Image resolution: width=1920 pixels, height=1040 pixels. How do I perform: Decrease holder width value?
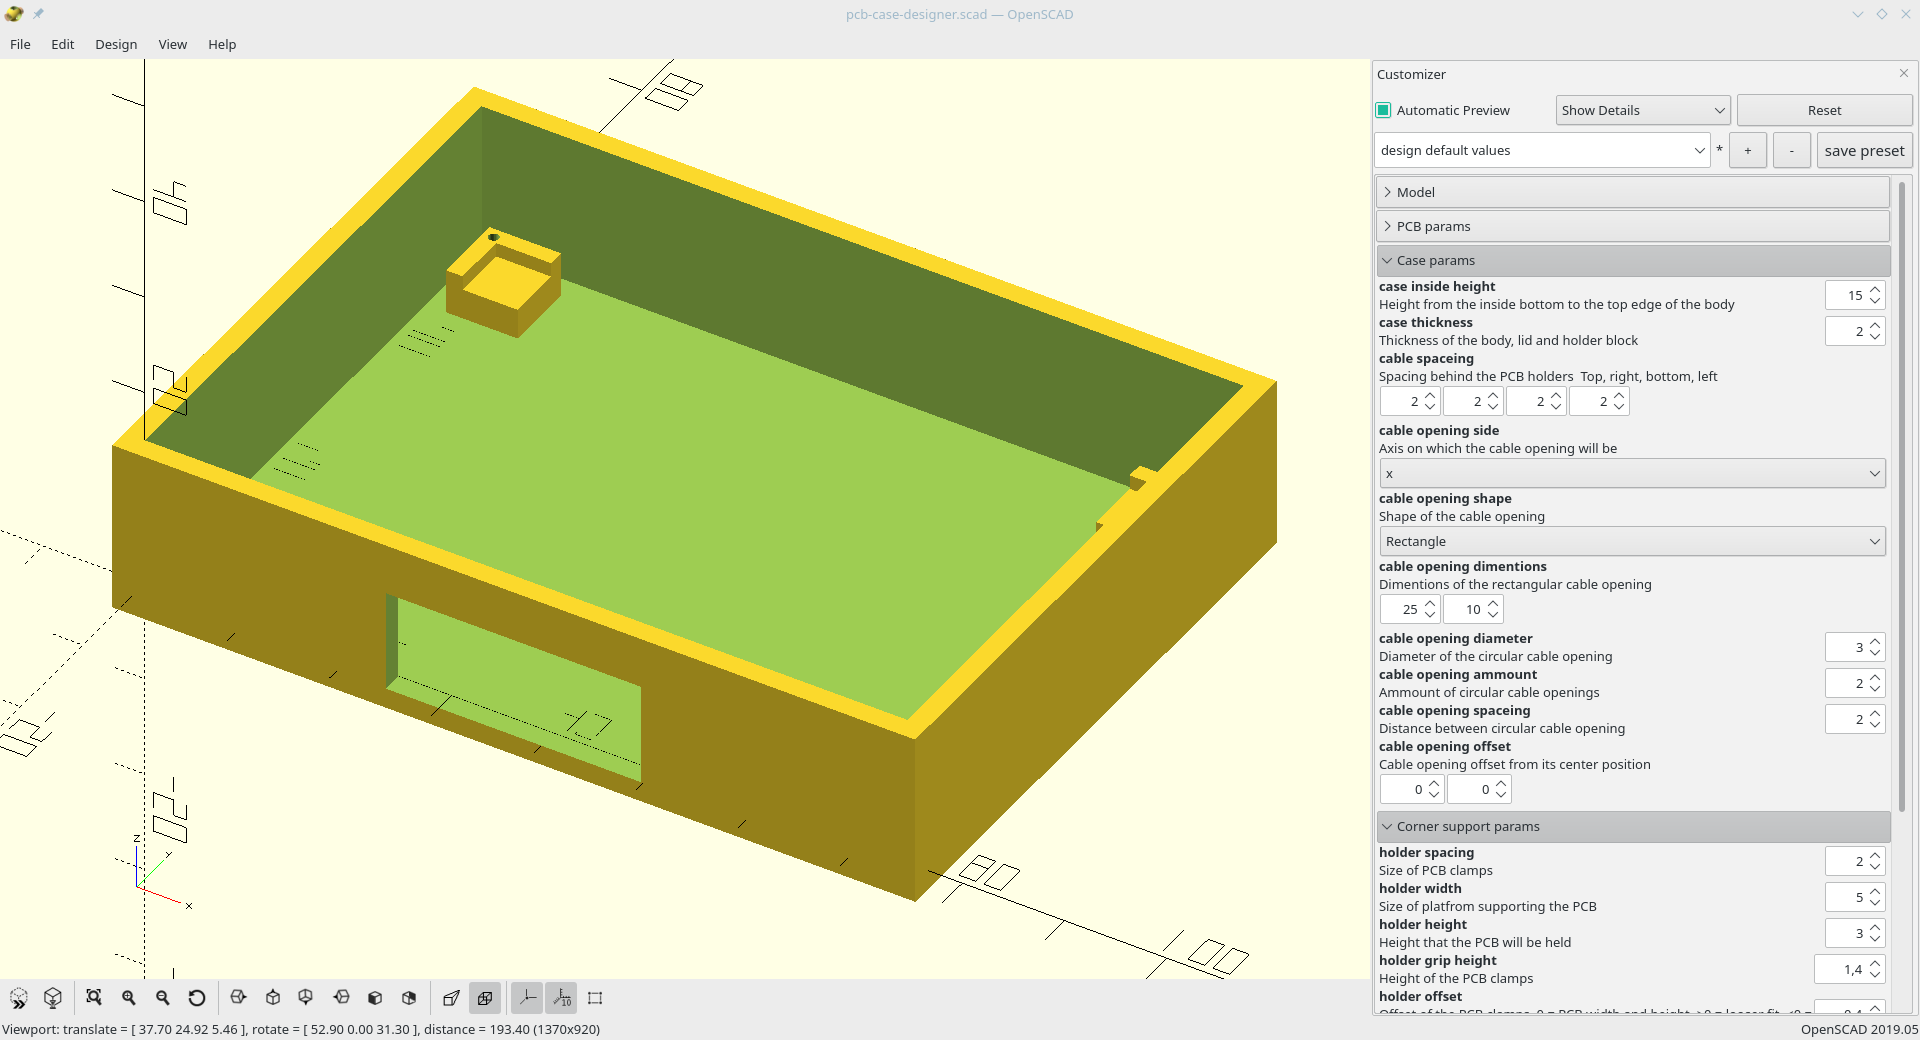coord(1875,902)
